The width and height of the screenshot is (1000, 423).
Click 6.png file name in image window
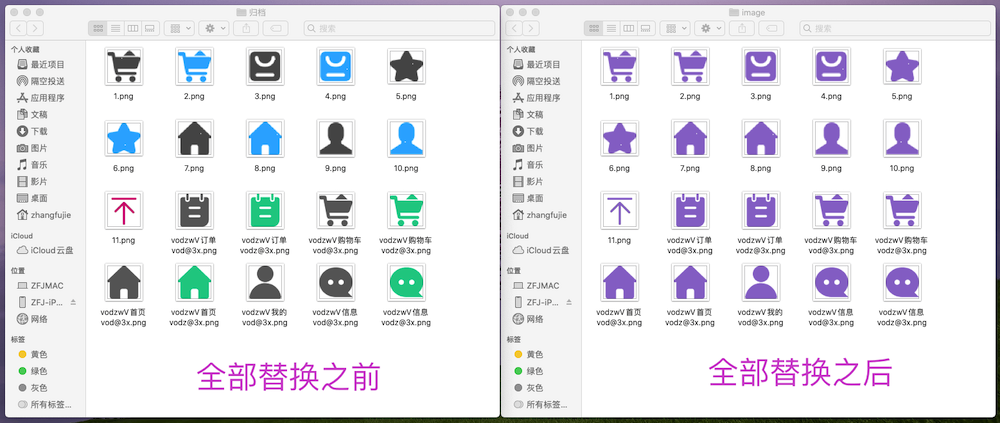tap(619, 168)
